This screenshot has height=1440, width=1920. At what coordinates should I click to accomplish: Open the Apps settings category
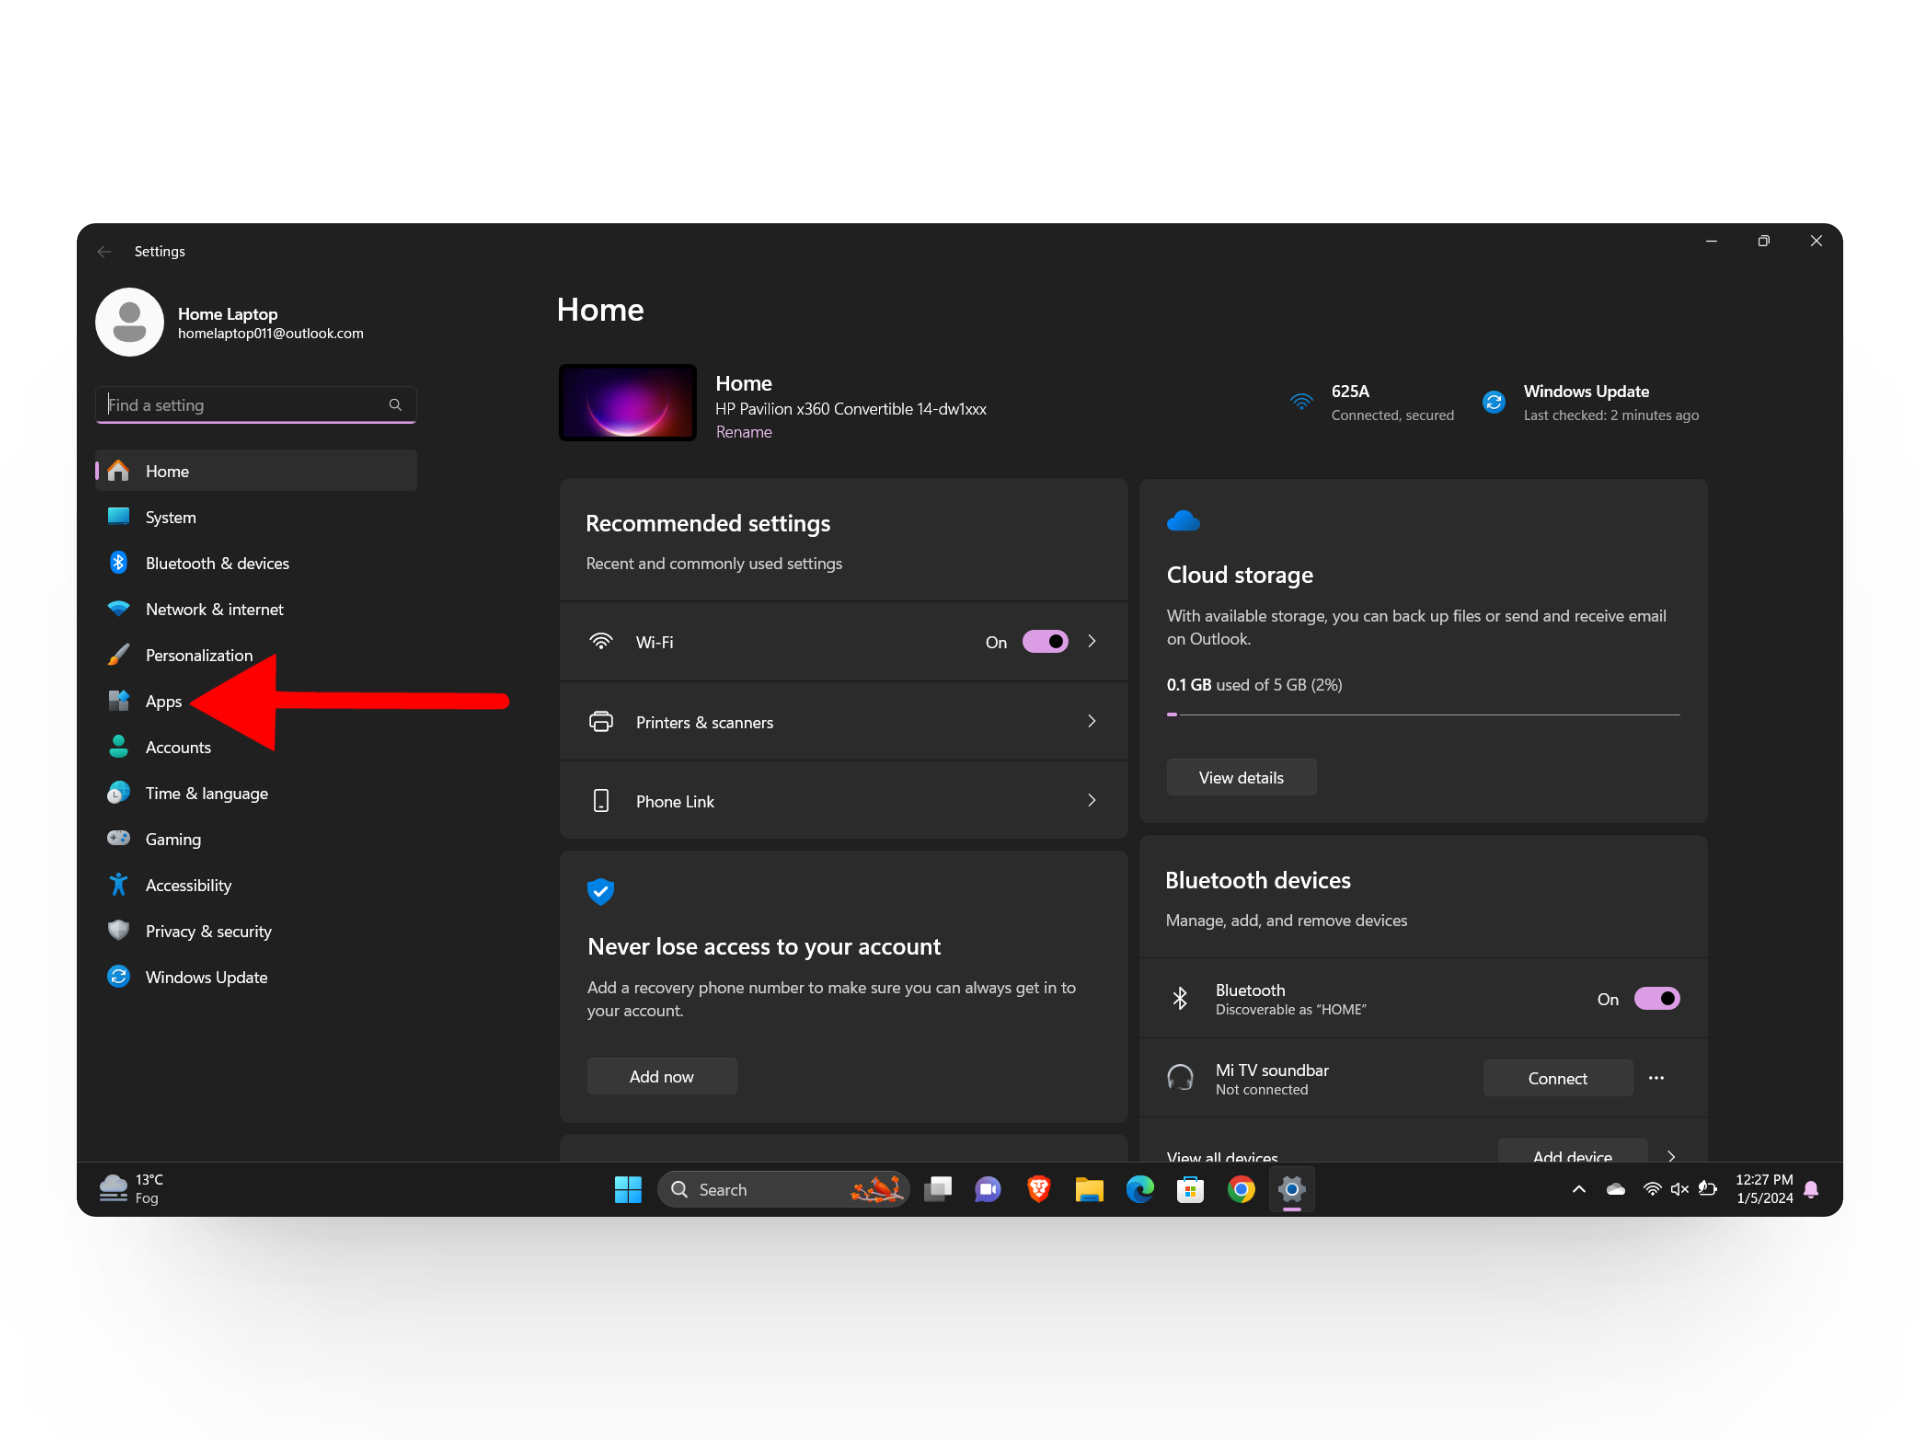(163, 701)
